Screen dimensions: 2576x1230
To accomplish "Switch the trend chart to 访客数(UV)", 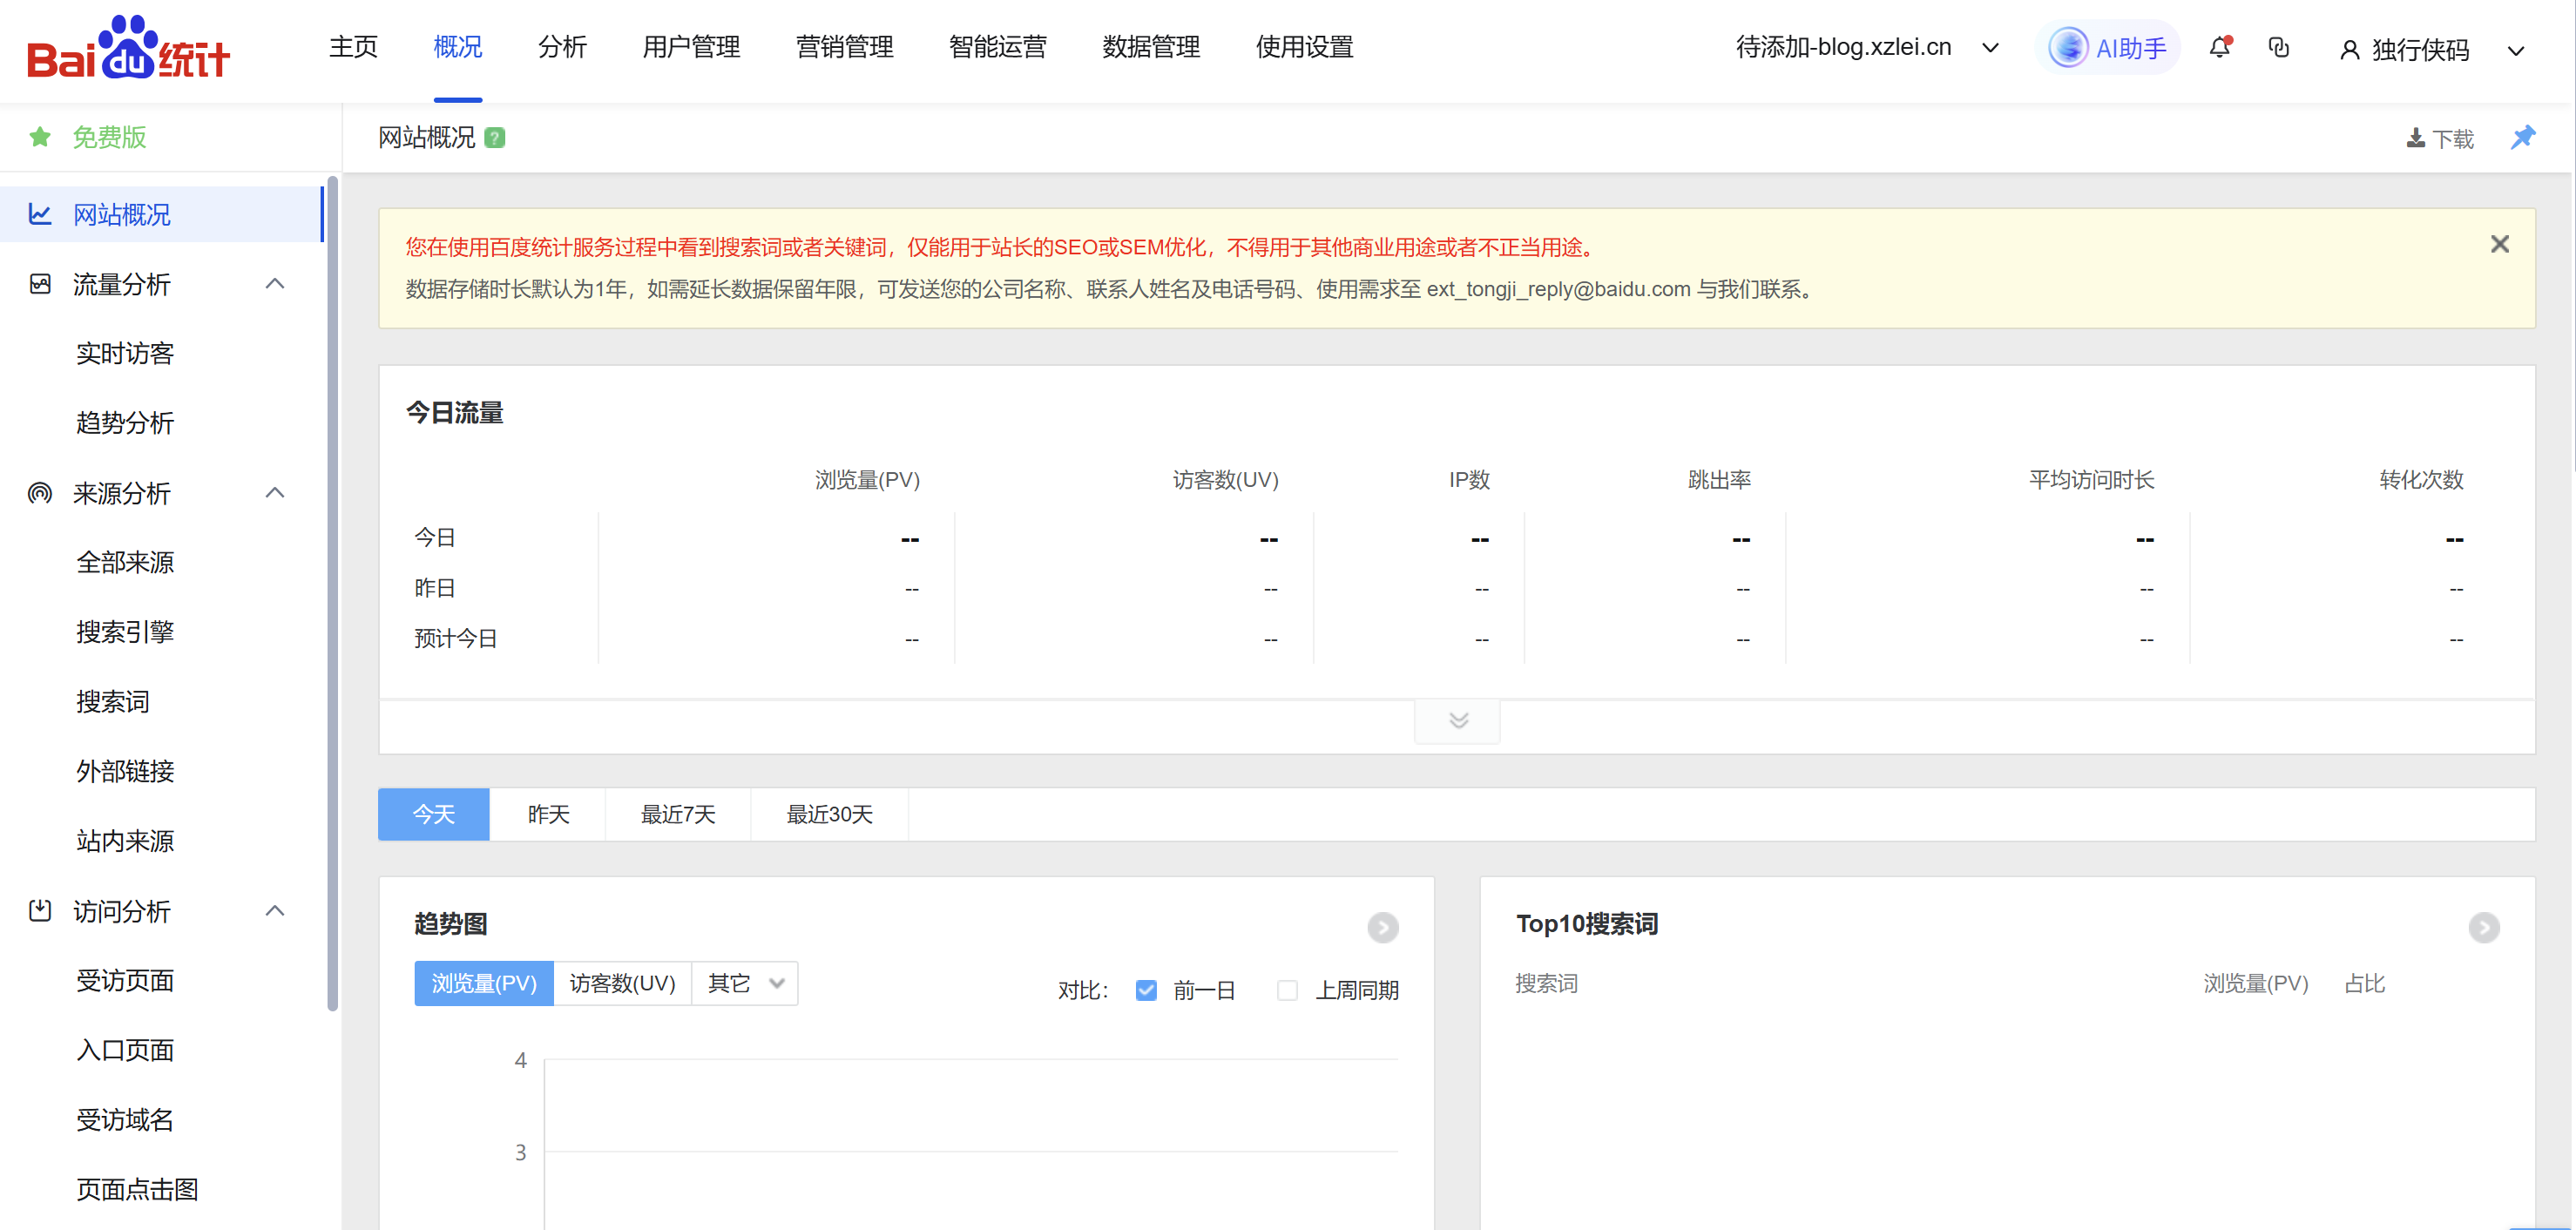I will tap(622, 983).
